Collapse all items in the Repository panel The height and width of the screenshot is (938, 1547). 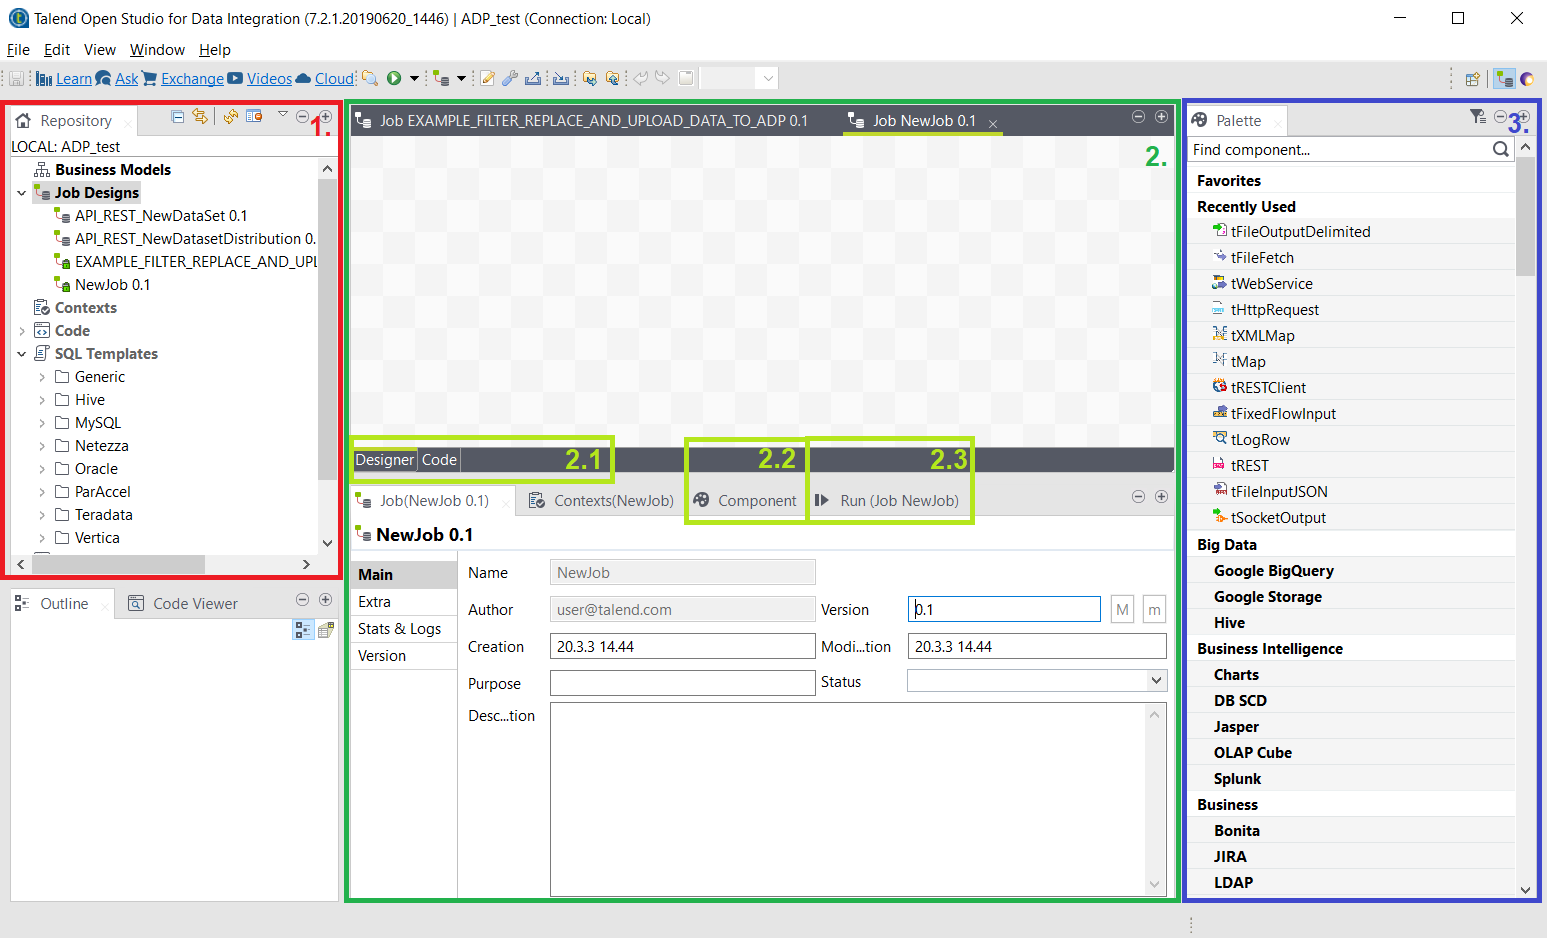177,117
